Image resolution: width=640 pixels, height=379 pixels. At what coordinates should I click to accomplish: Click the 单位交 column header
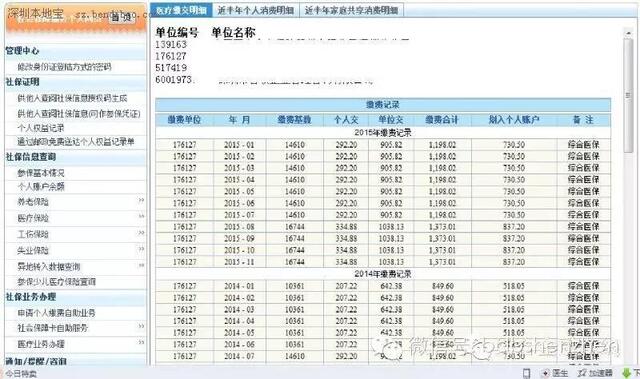tap(391, 120)
